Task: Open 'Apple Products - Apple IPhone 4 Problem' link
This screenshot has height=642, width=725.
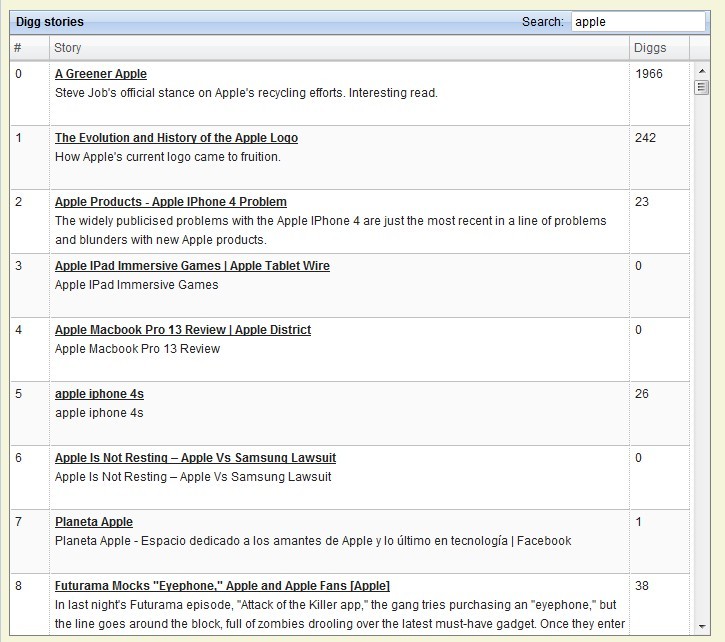Action: 171,202
